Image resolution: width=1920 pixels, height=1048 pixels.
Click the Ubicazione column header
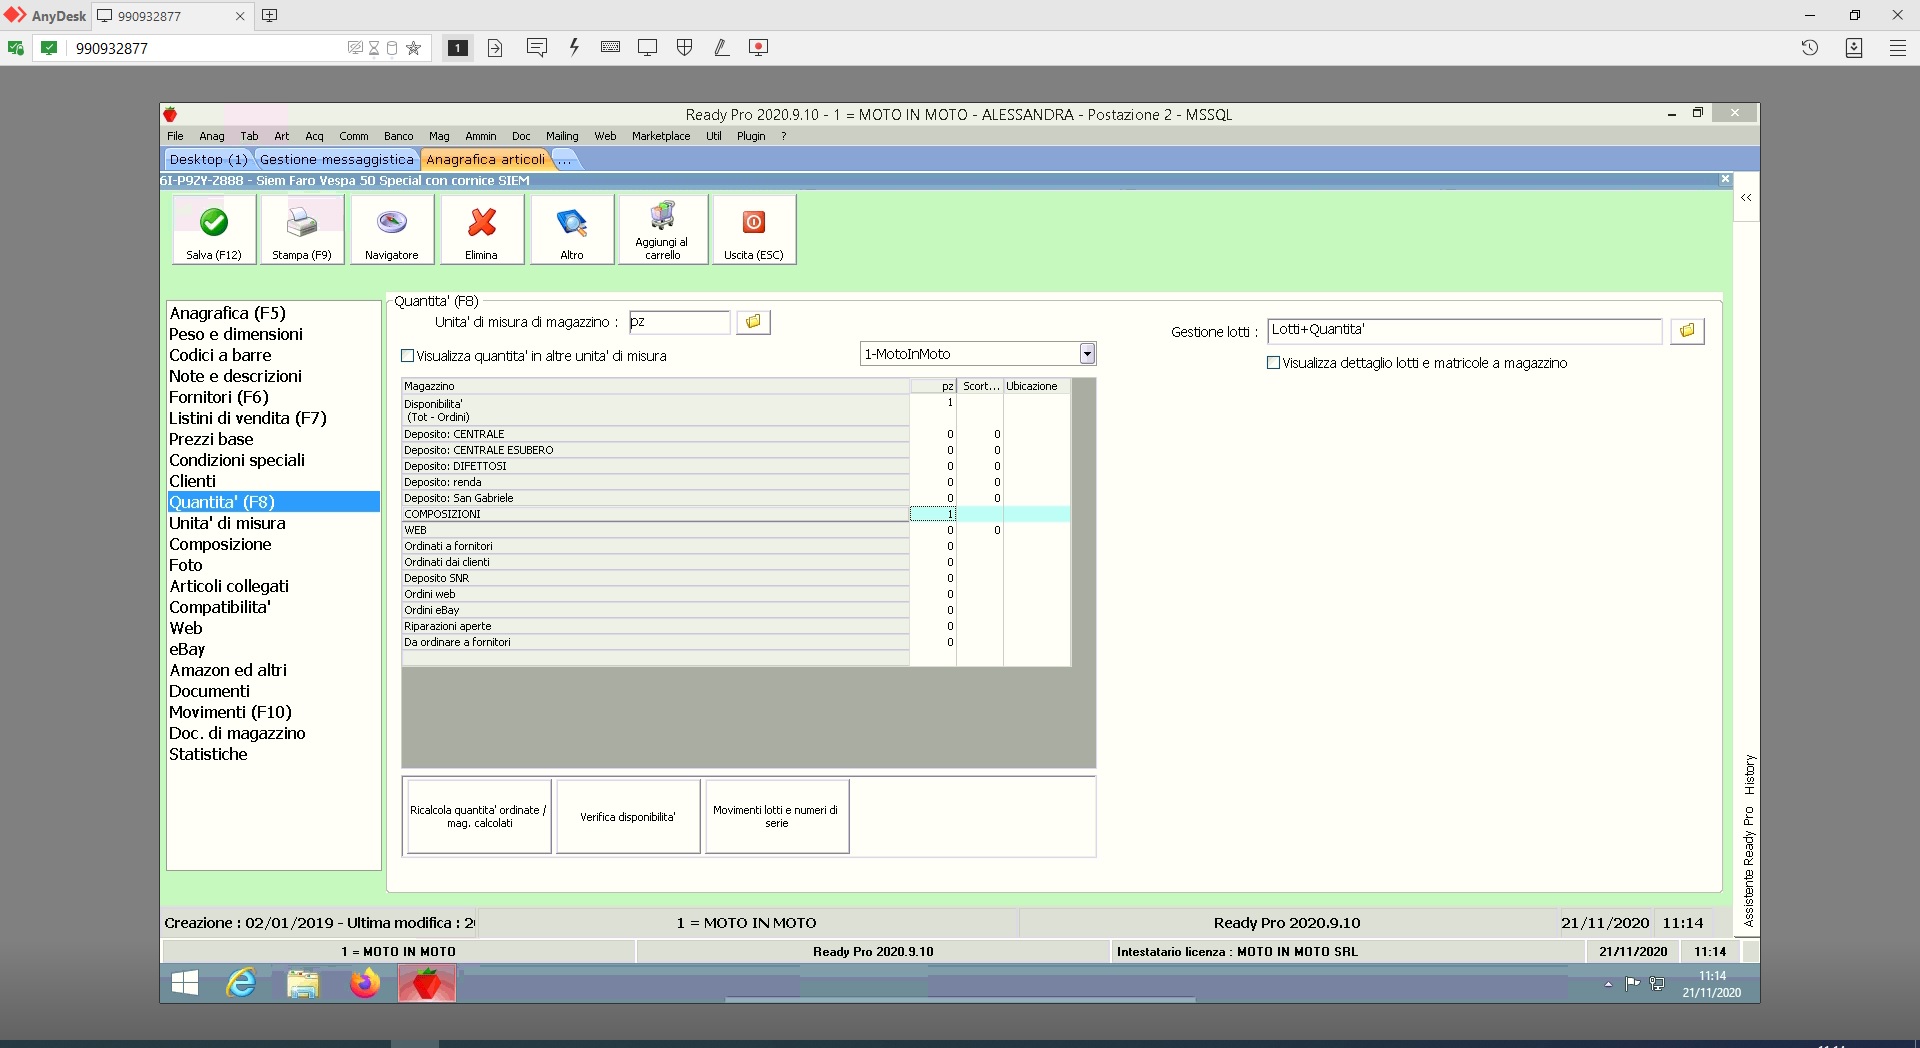1036,386
